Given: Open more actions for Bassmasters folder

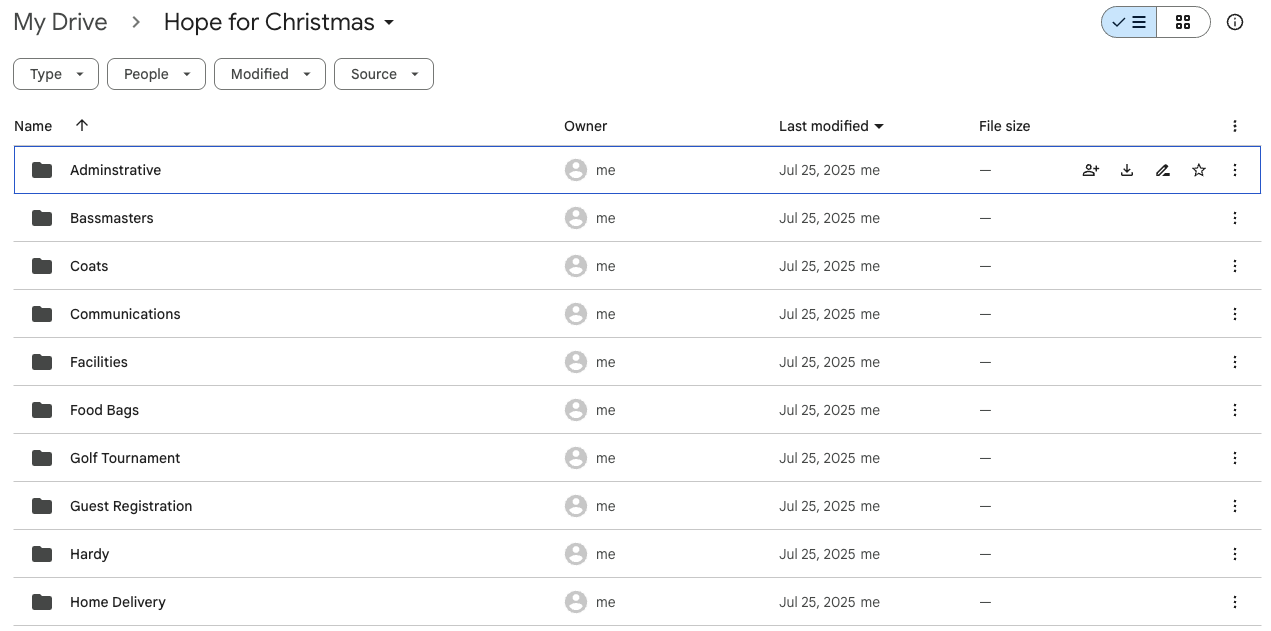Looking at the screenshot, I should (x=1235, y=218).
